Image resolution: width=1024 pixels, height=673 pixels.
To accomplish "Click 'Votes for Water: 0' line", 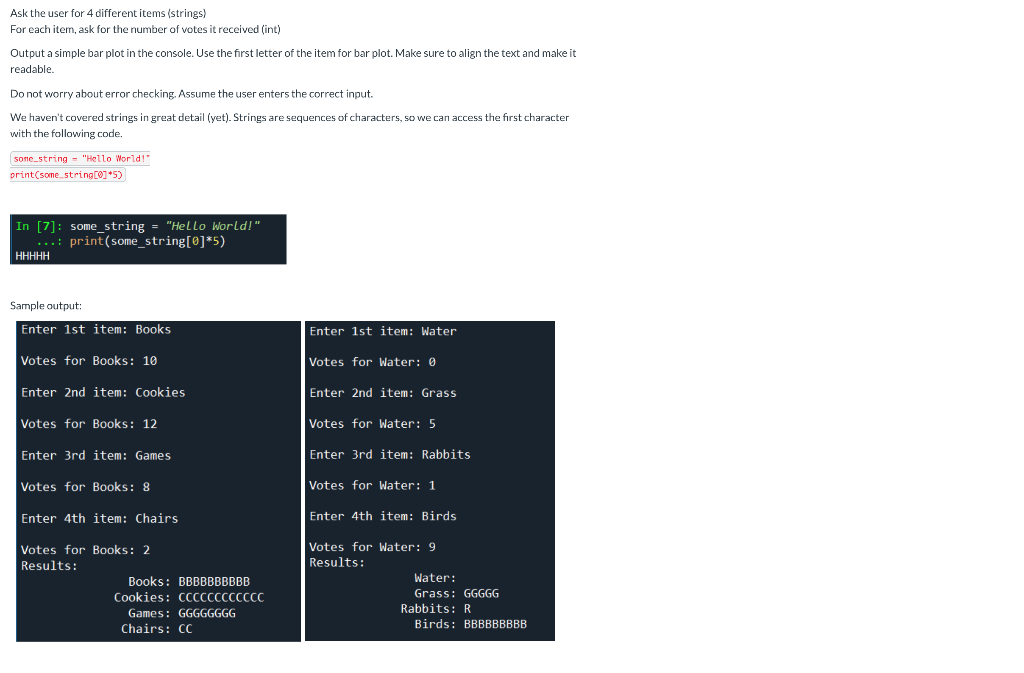I will coord(372,362).
